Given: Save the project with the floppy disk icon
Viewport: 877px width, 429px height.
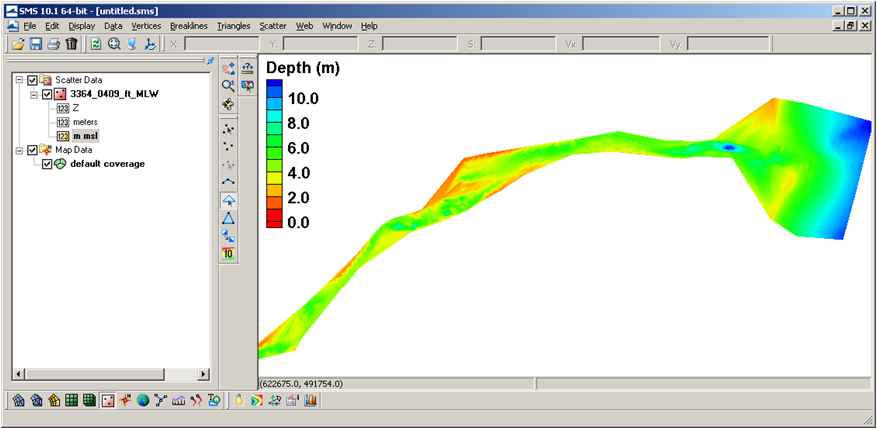Looking at the screenshot, I should tap(36, 44).
